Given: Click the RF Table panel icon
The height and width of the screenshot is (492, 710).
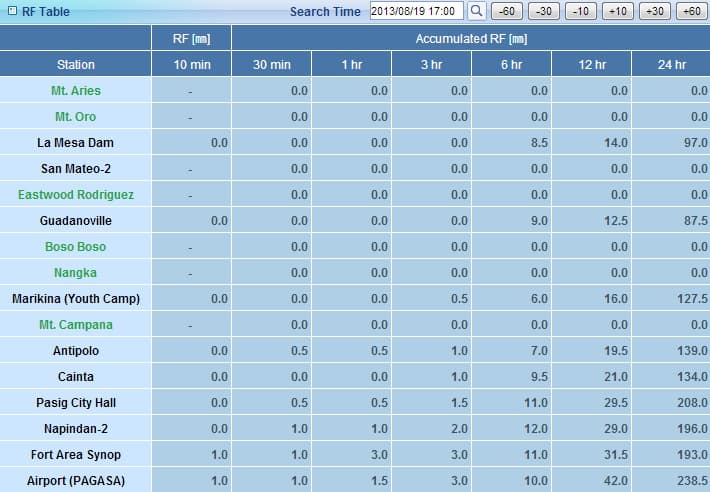Looking at the screenshot, I should click(11, 12).
